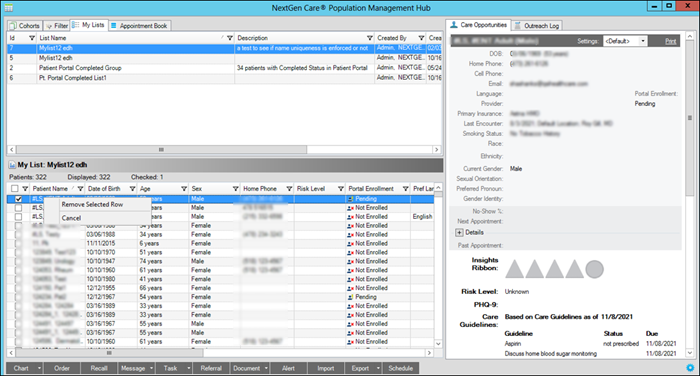
Task: Click the List Name column filter icon
Action: tap(229, 38)
